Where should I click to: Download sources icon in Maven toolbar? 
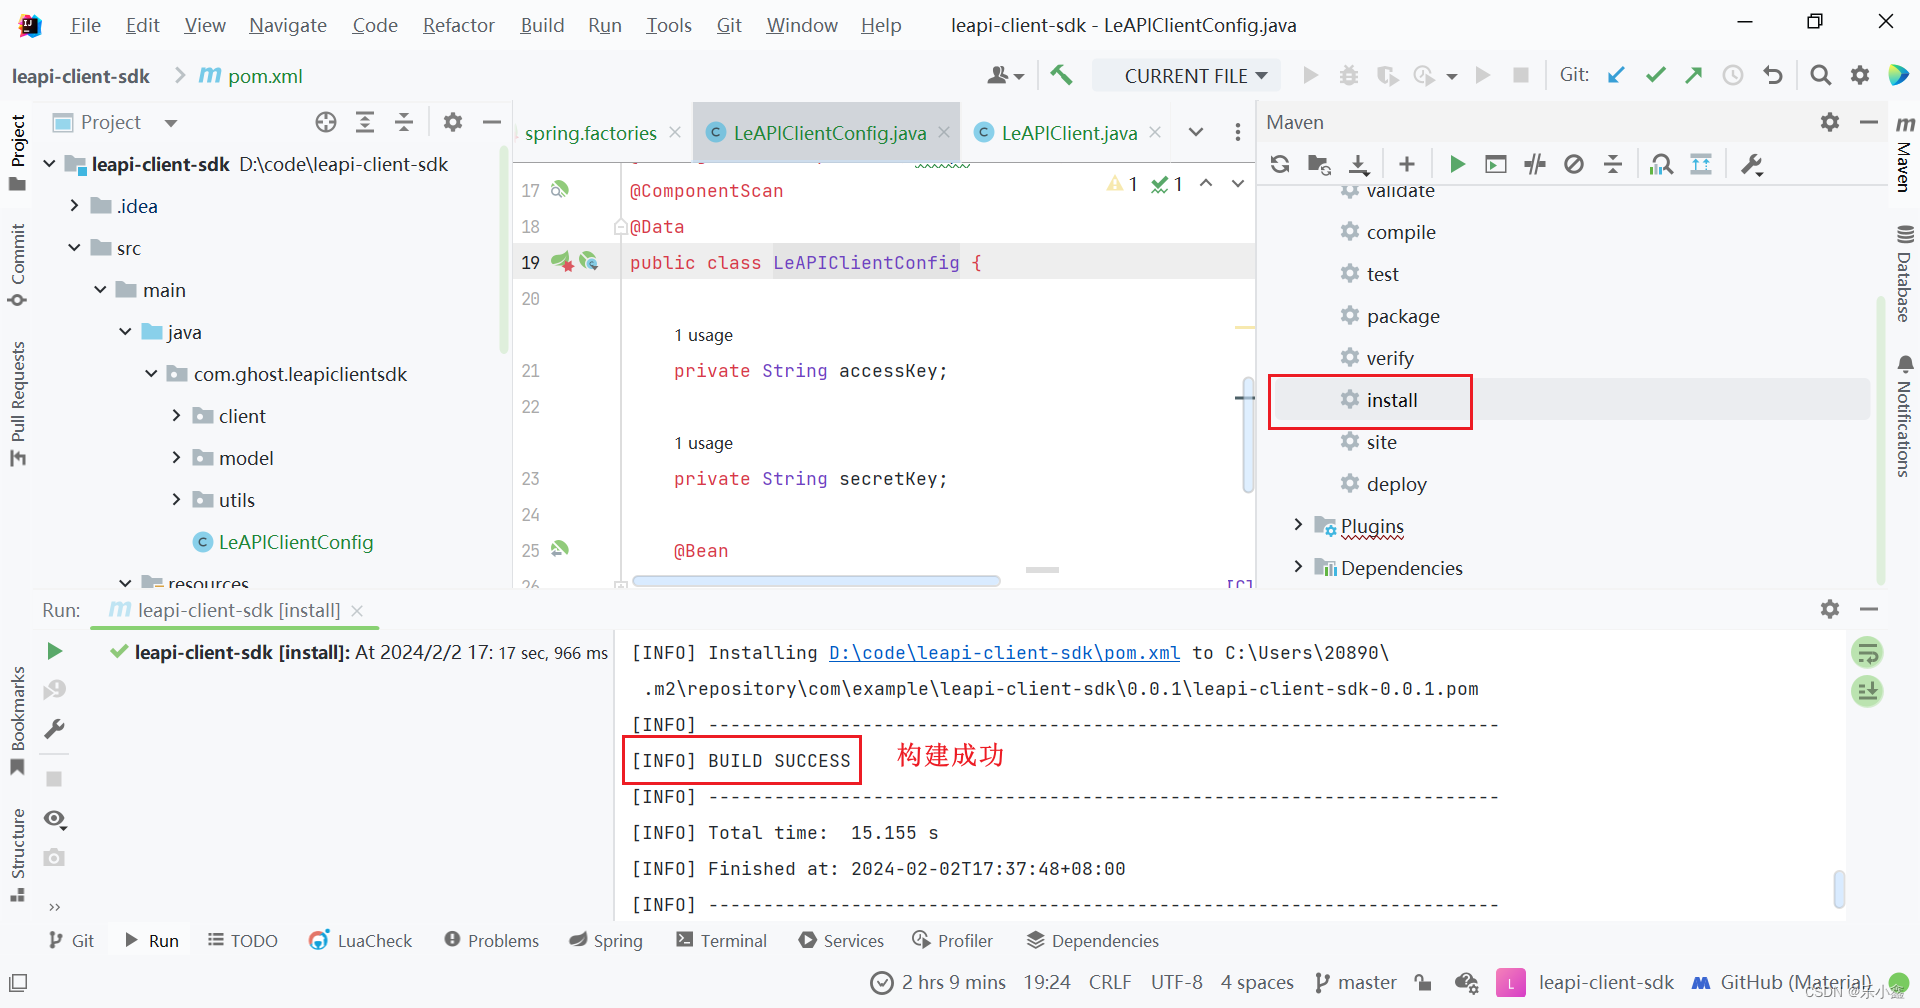(1358, 163)
